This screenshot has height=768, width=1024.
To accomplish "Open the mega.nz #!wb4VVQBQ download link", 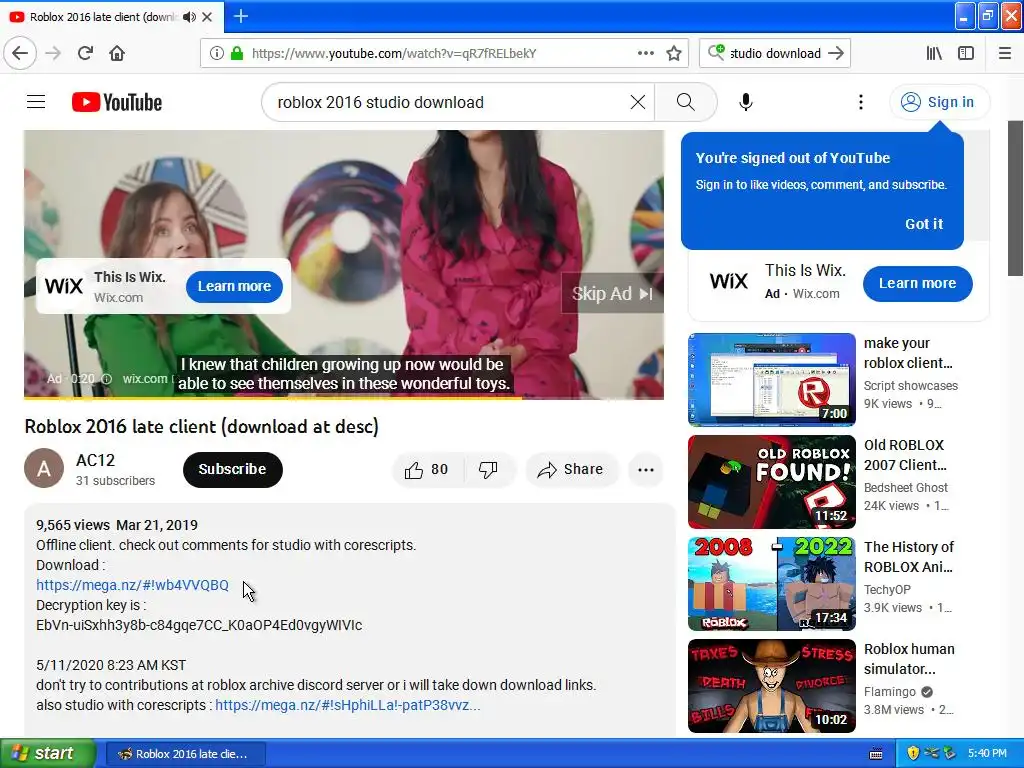I will pos(133,585).
